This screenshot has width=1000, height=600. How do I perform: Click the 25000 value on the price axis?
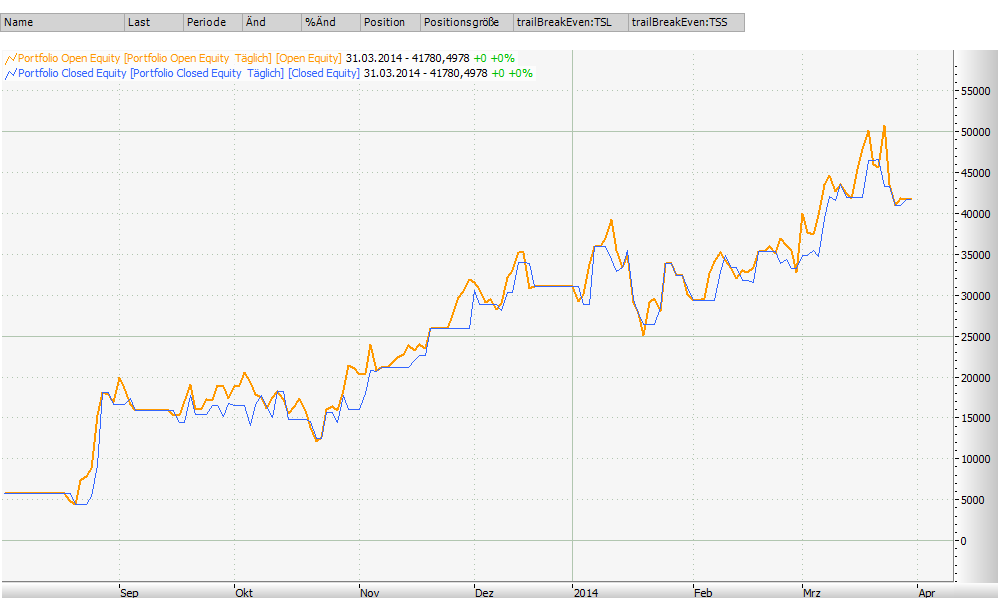click(976, 336)
